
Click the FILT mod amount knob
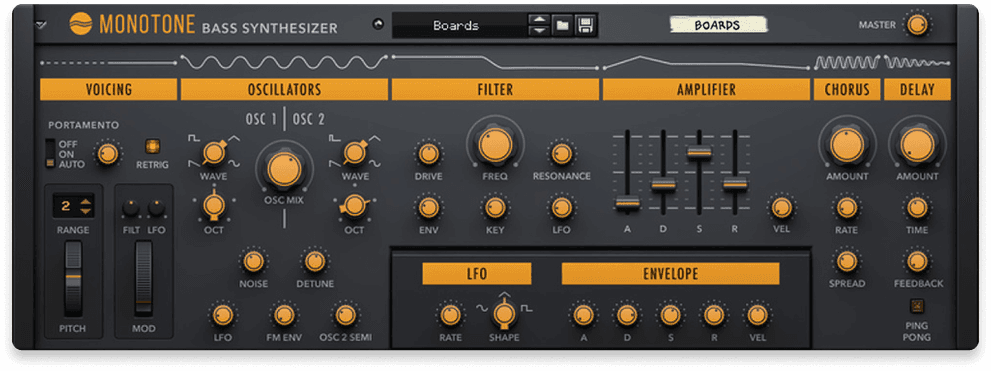131,208
